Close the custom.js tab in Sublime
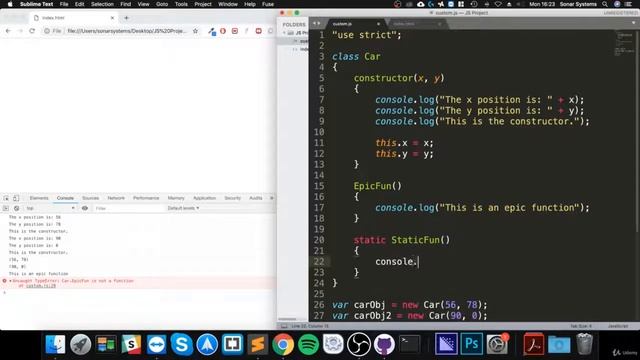640x360 pixels. coord(378,24)
